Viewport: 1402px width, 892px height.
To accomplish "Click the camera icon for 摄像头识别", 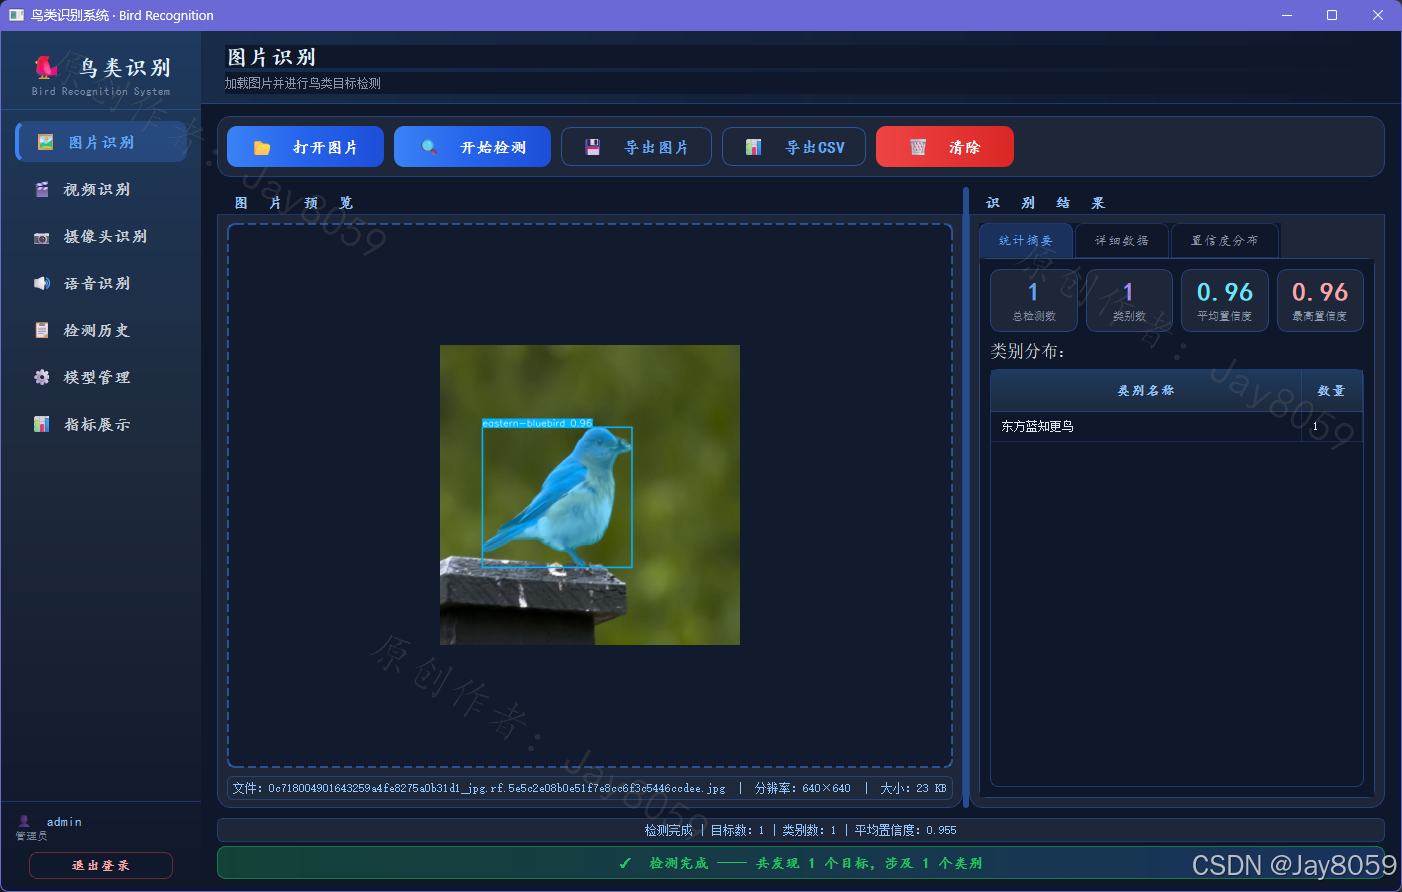I will click(x=42, y=237).
